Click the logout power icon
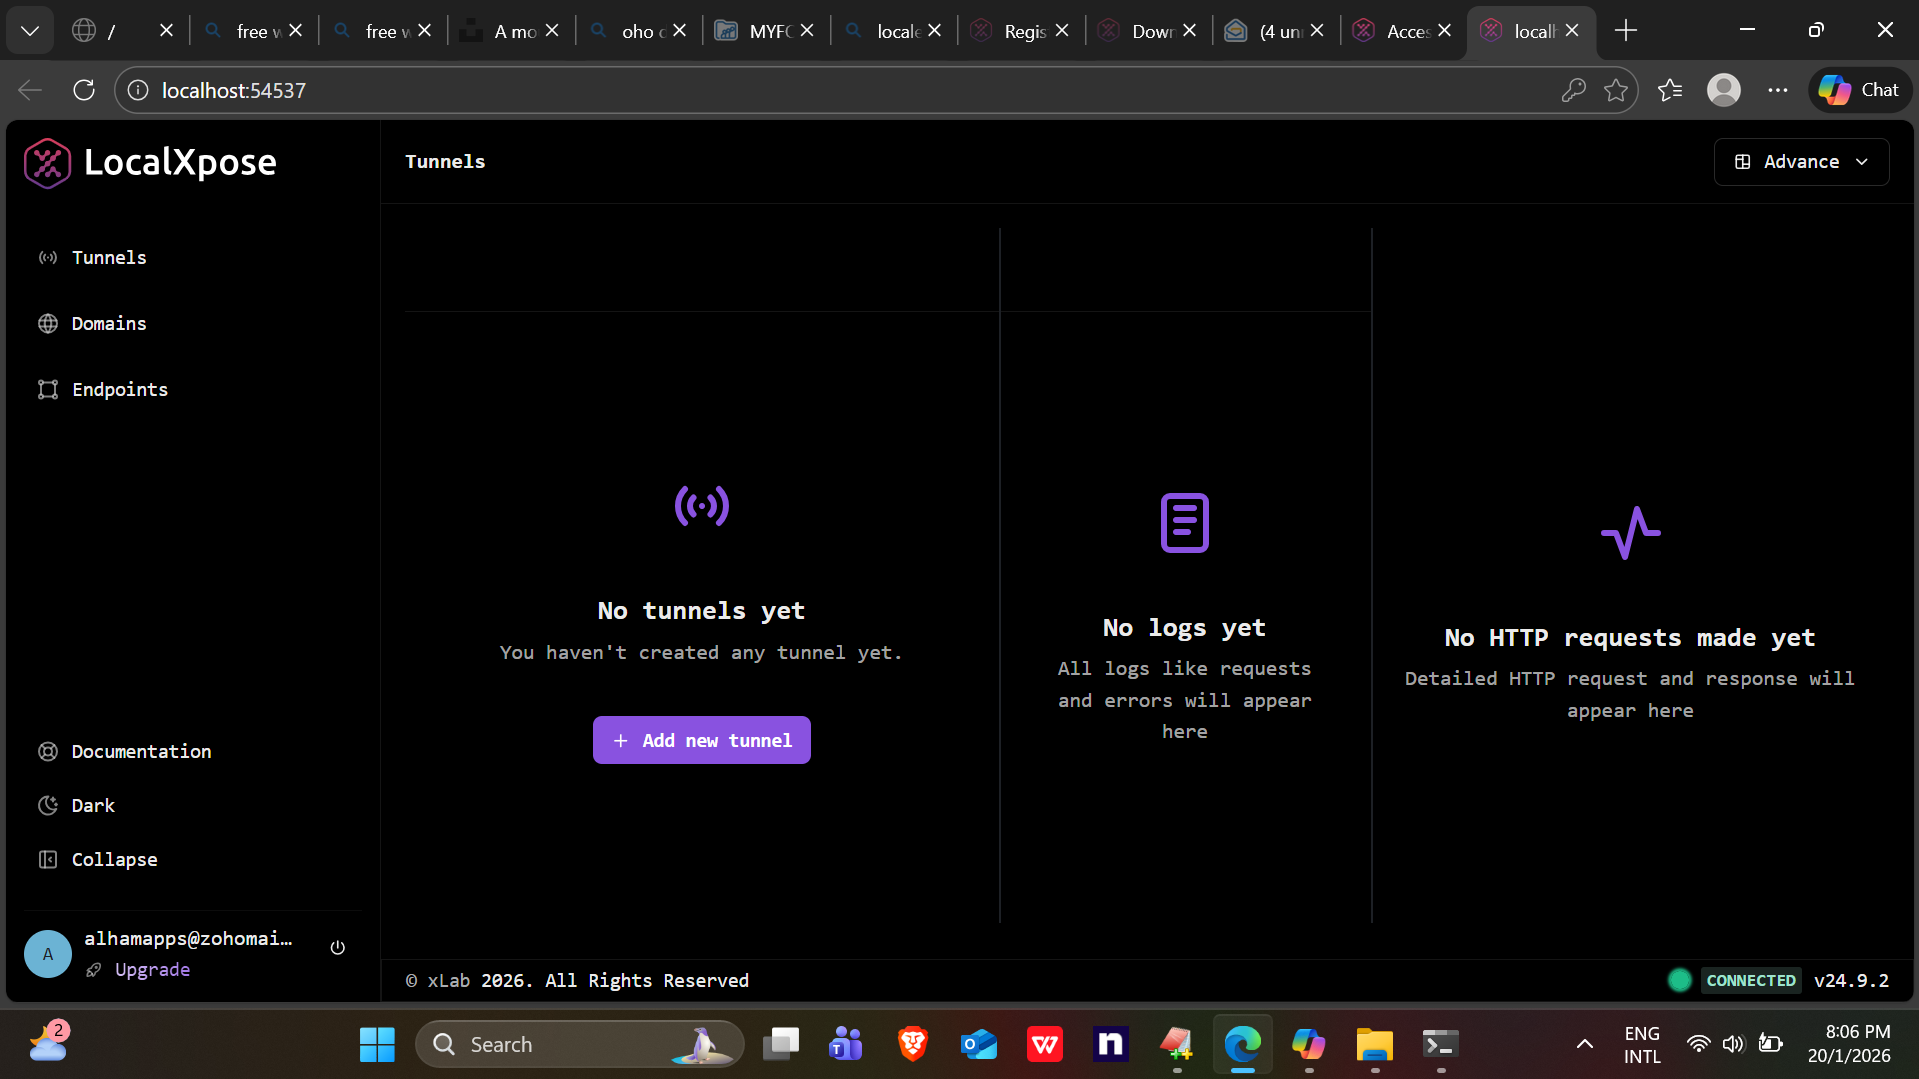 [x=338, y=947]
